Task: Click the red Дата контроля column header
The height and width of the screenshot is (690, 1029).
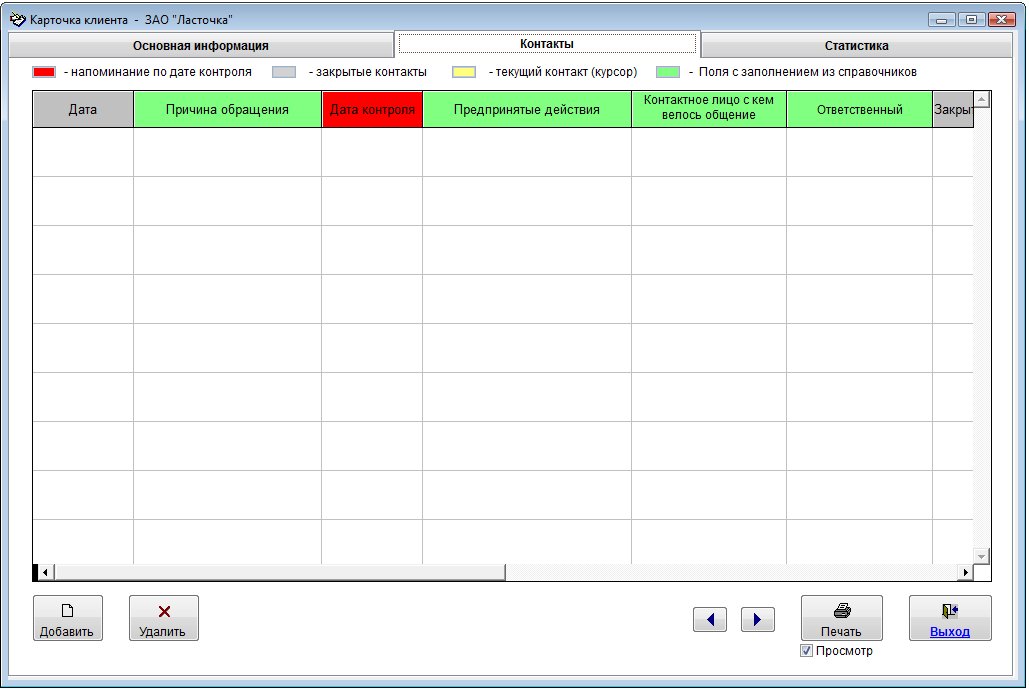Action: pos(372,109)
